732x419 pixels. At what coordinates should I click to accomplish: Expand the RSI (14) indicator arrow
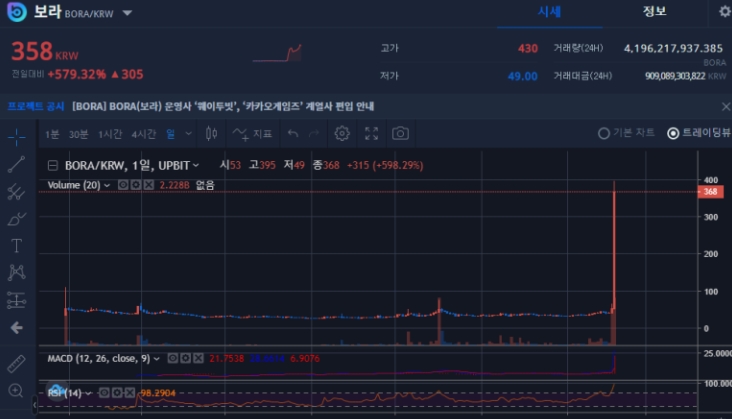click(88, 393)
